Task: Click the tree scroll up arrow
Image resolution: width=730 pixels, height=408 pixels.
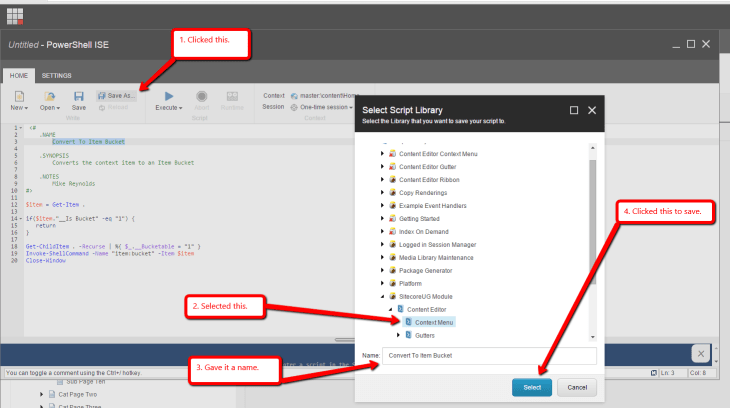Action: (593, 148)
